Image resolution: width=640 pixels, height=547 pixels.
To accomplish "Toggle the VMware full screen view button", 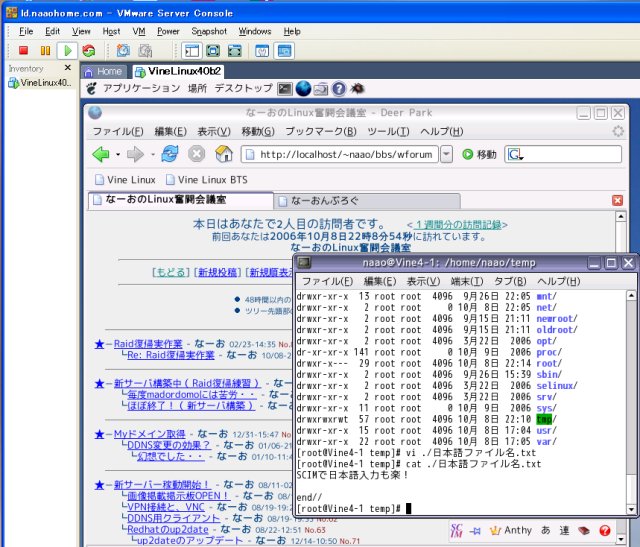I will point(215,51).
